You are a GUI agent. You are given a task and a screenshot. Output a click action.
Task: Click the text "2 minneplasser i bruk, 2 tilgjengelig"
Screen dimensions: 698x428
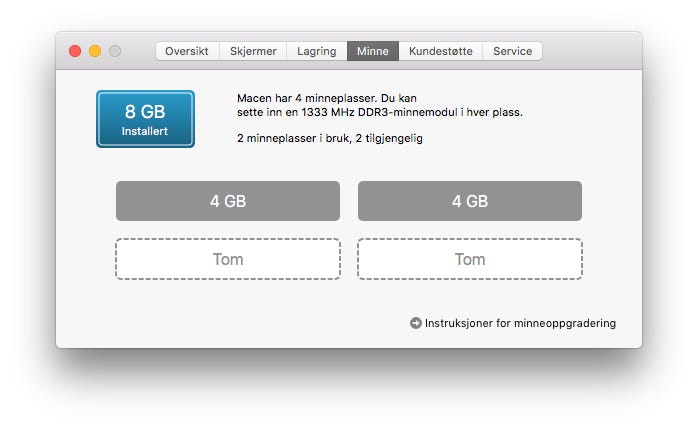330,138
